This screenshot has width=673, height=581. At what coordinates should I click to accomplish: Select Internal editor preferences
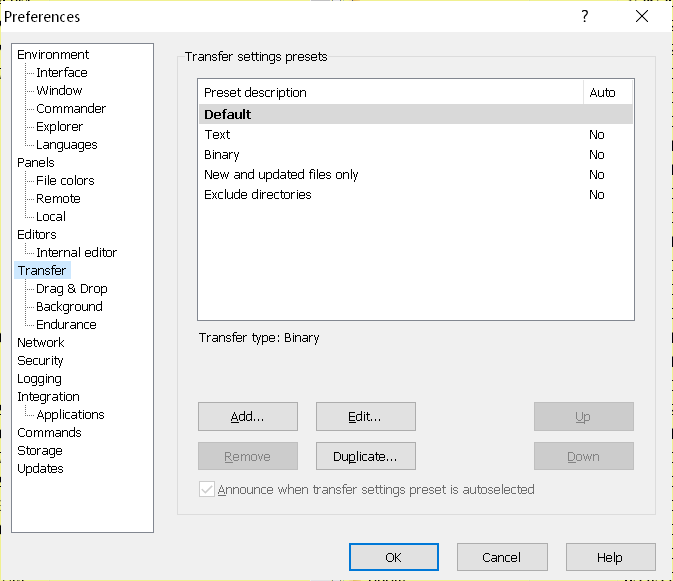76,253
